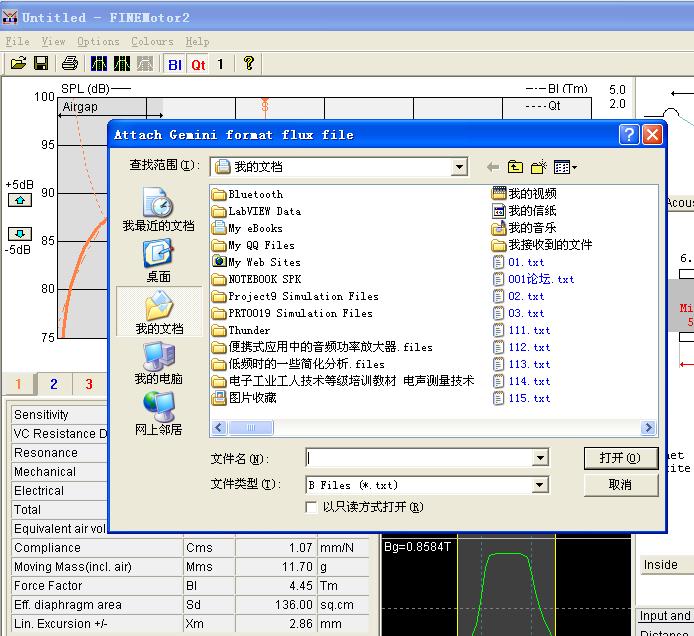Select My eBooks folder
Screen dimensions: 694x636
[247, 228]
